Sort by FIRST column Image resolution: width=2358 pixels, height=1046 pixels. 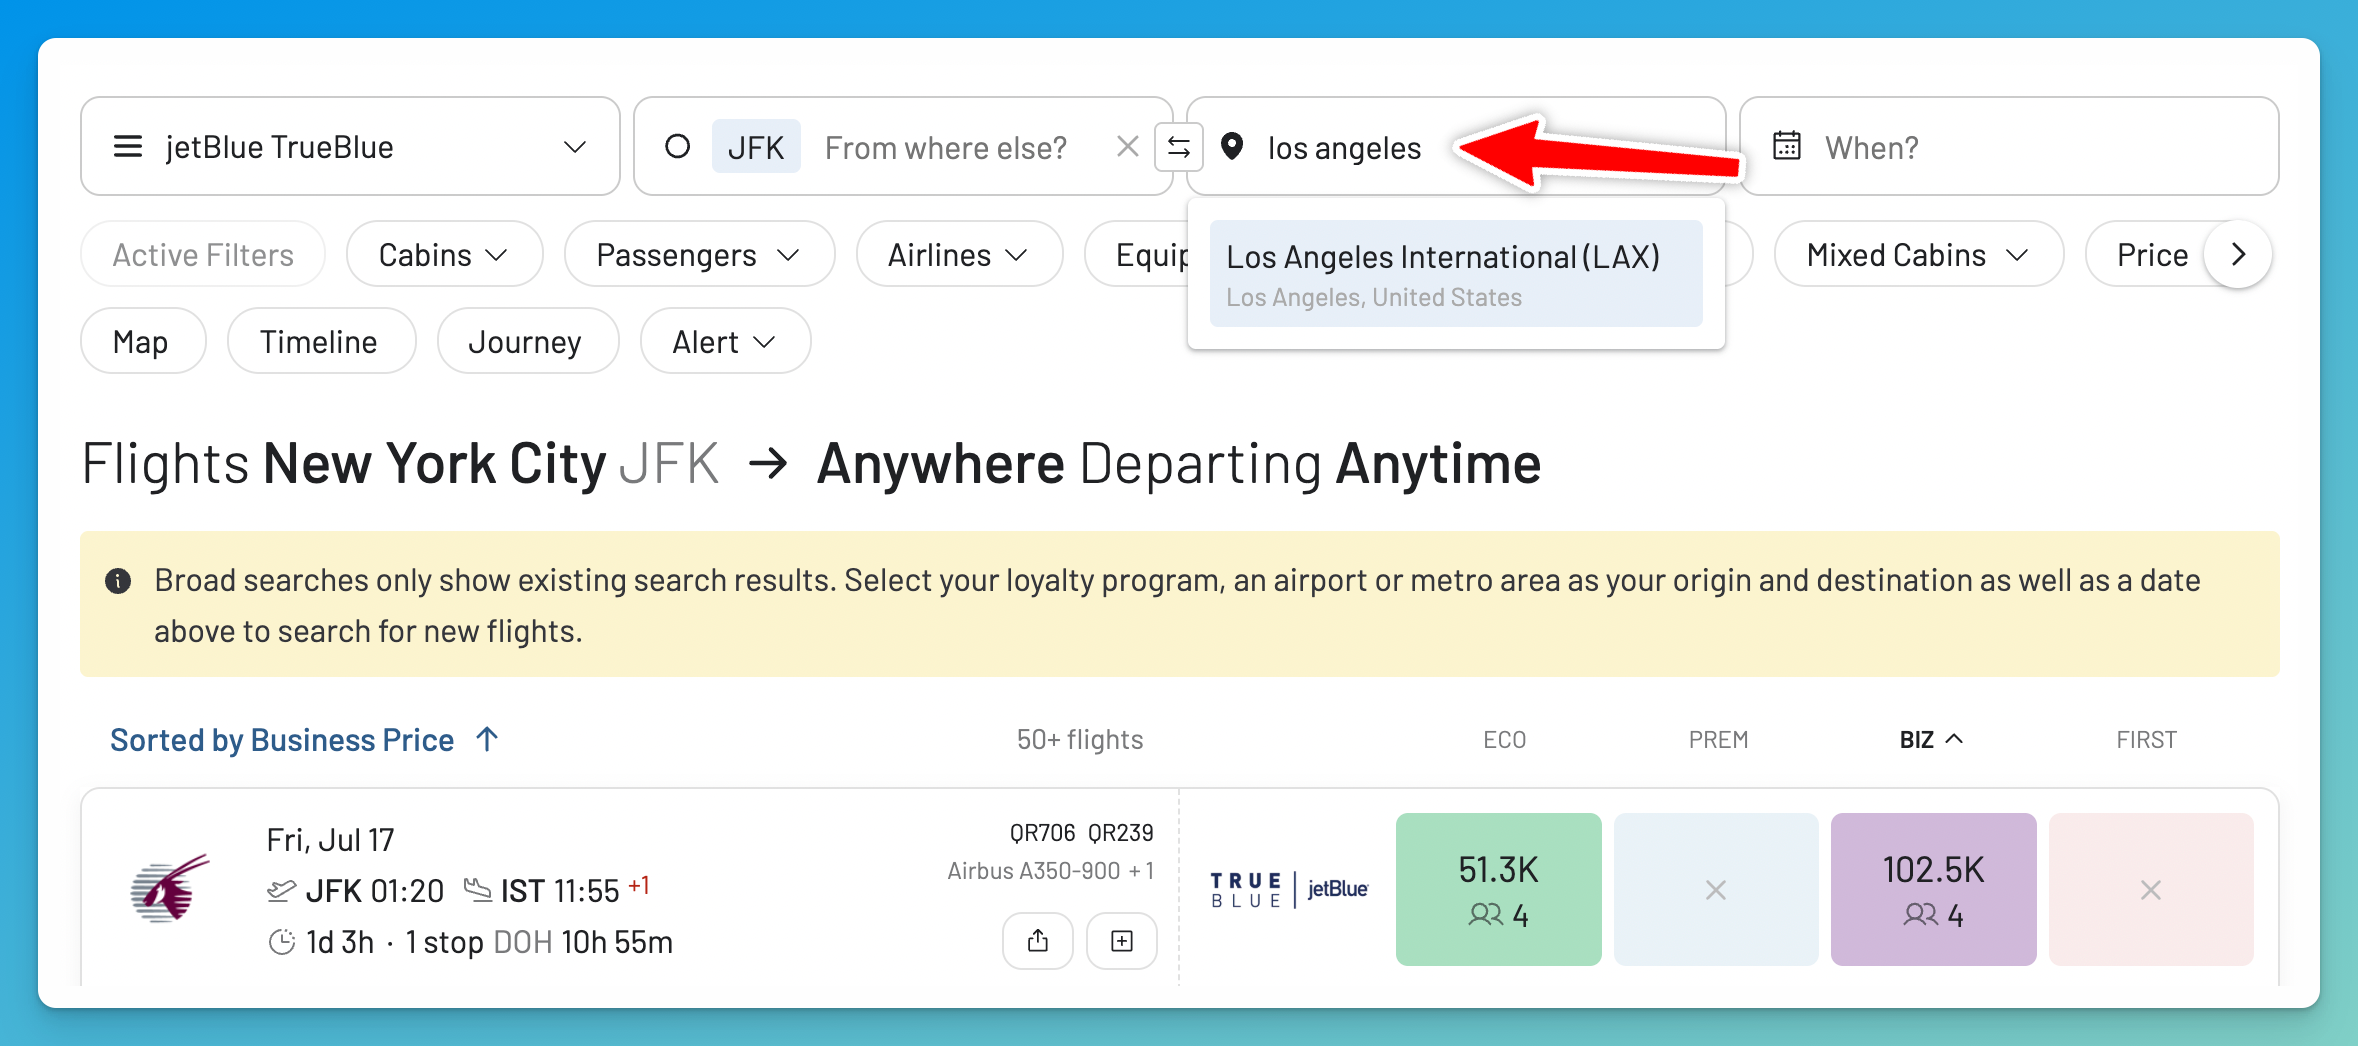2146,740
